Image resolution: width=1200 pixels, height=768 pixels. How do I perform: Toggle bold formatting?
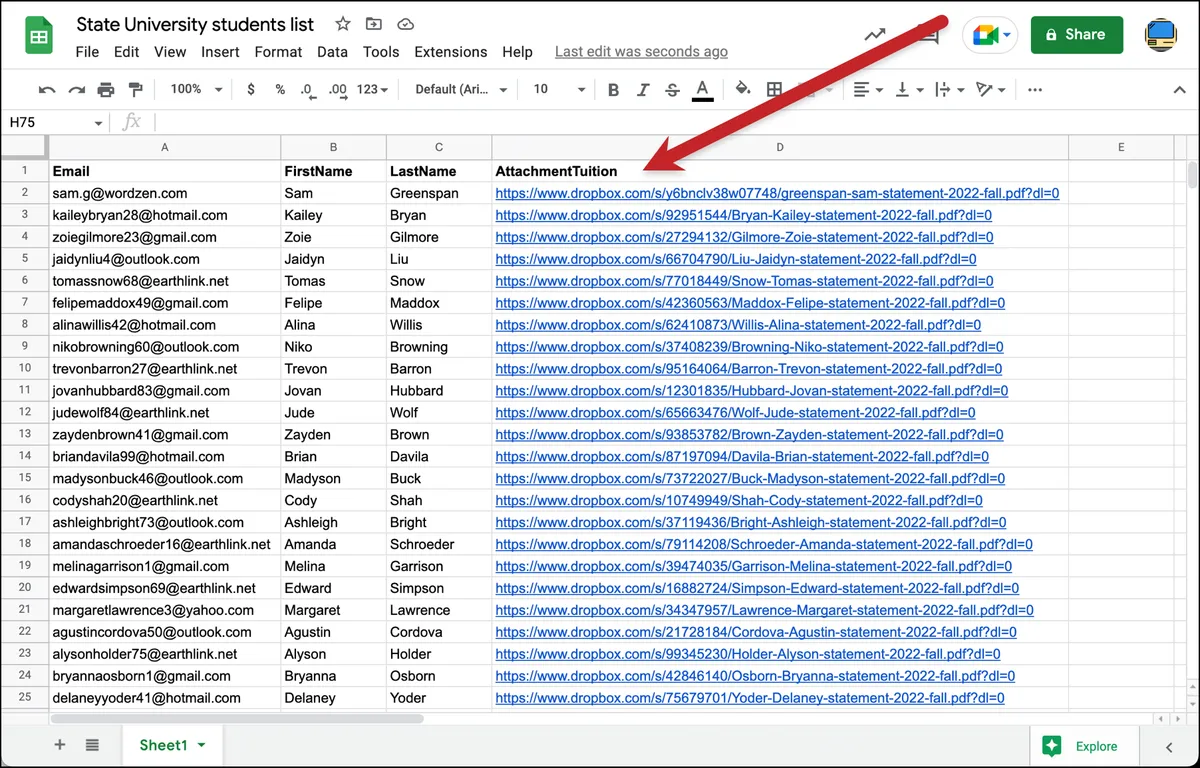(613, 89)
